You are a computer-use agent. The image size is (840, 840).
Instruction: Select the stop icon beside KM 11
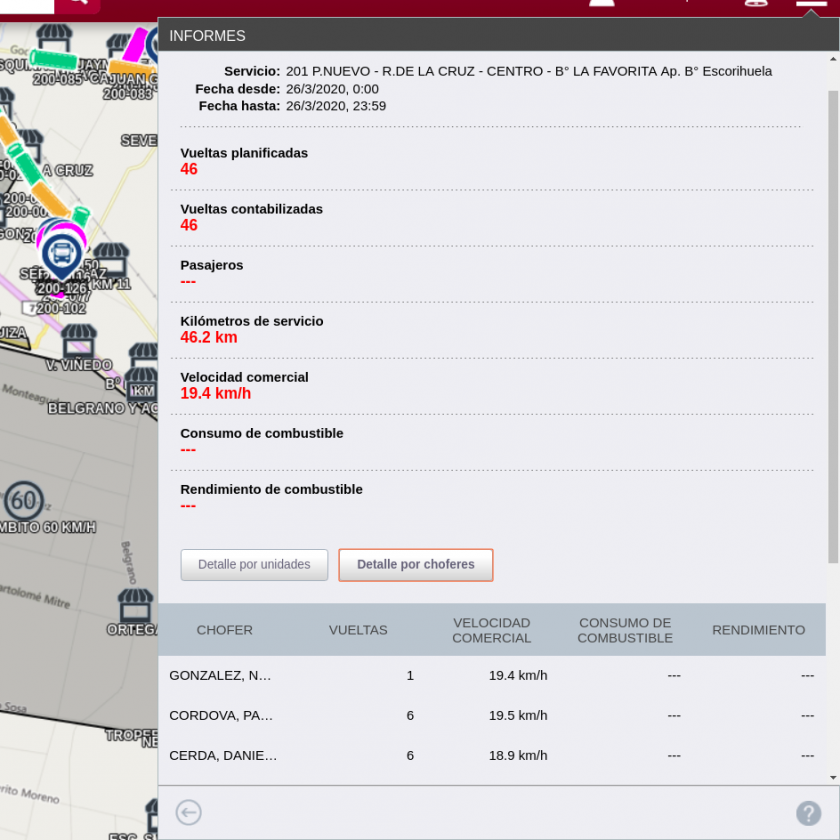[x=111, y=260]
